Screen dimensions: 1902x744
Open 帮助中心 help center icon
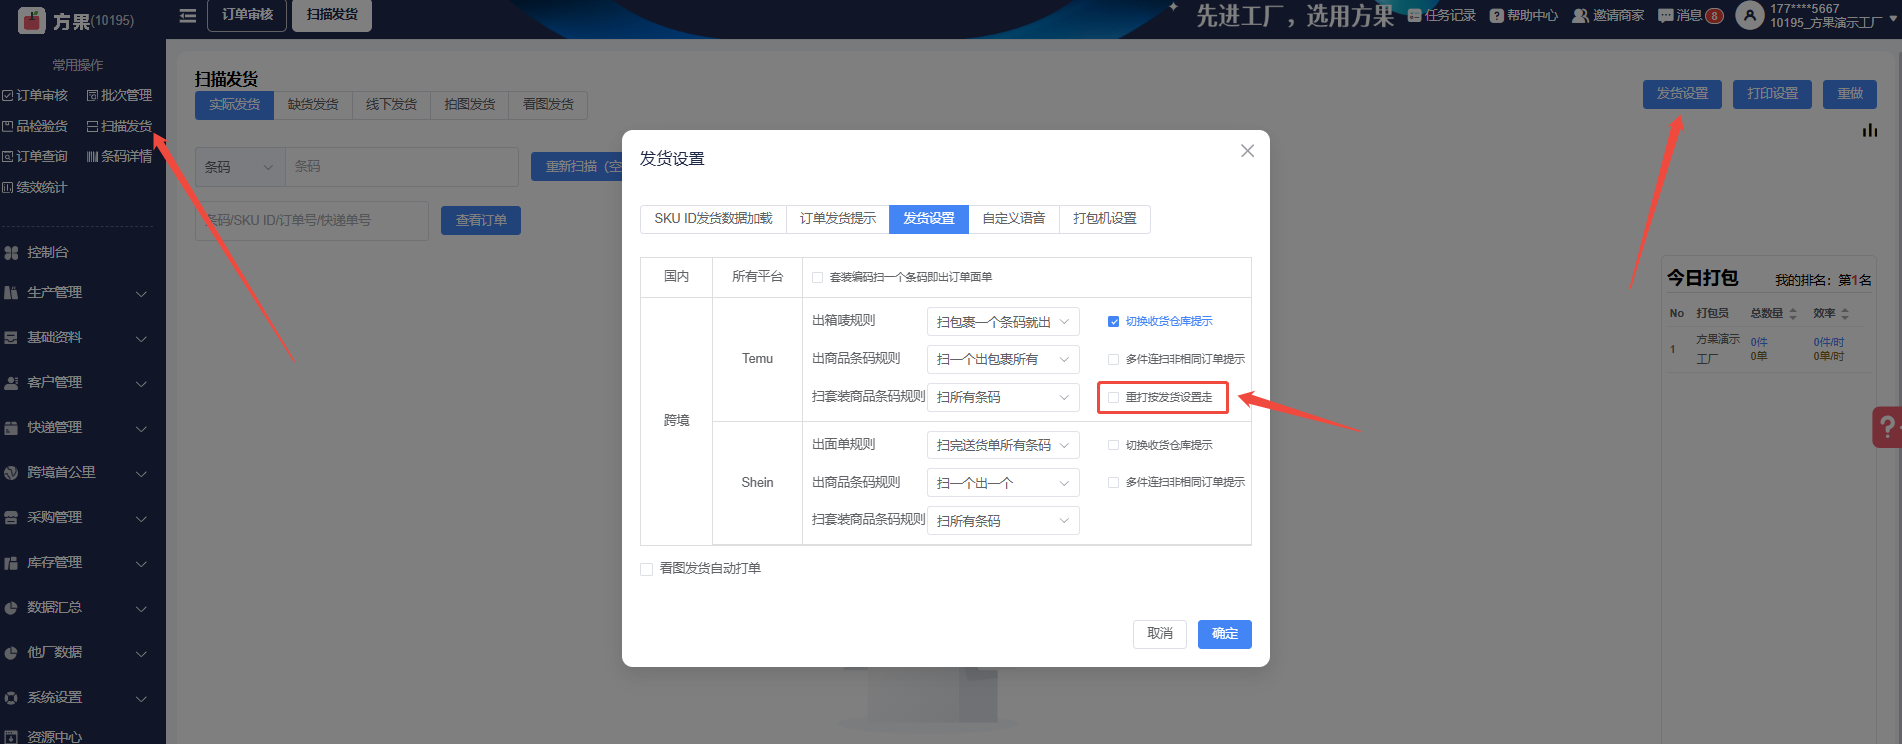(1496, 16)
